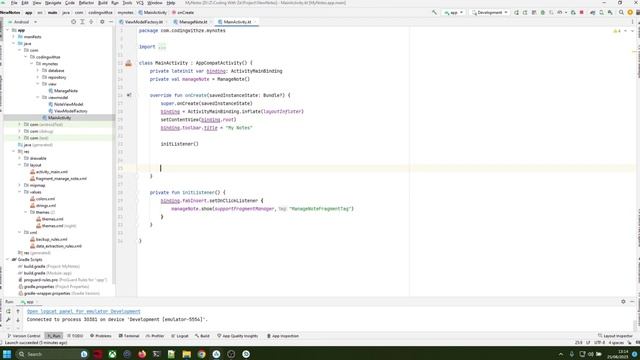Image resolution: width=640 pixels, height=360 pixels.
Task: Open the Refactor menu
Action: click(x=86, y=3)
